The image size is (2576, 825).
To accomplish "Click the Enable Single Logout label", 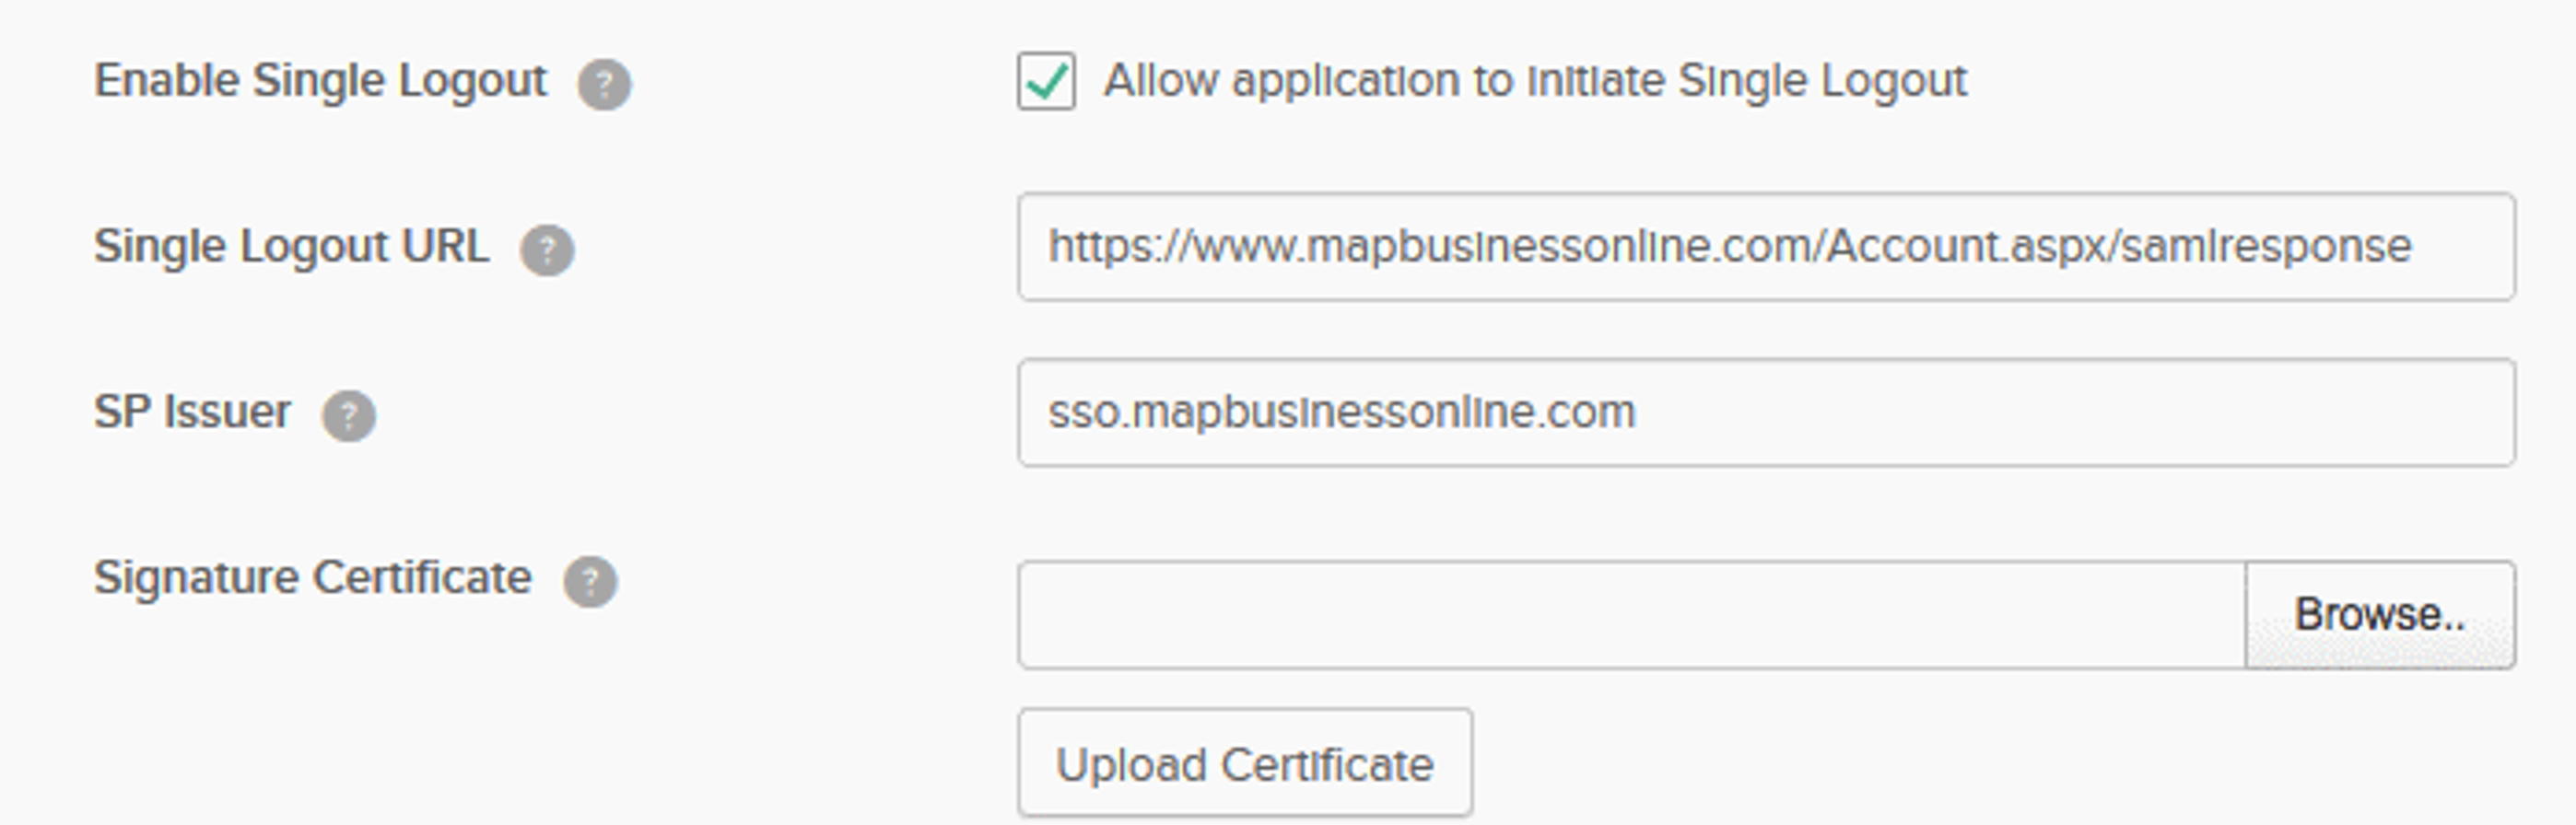I will click(320, 81).
